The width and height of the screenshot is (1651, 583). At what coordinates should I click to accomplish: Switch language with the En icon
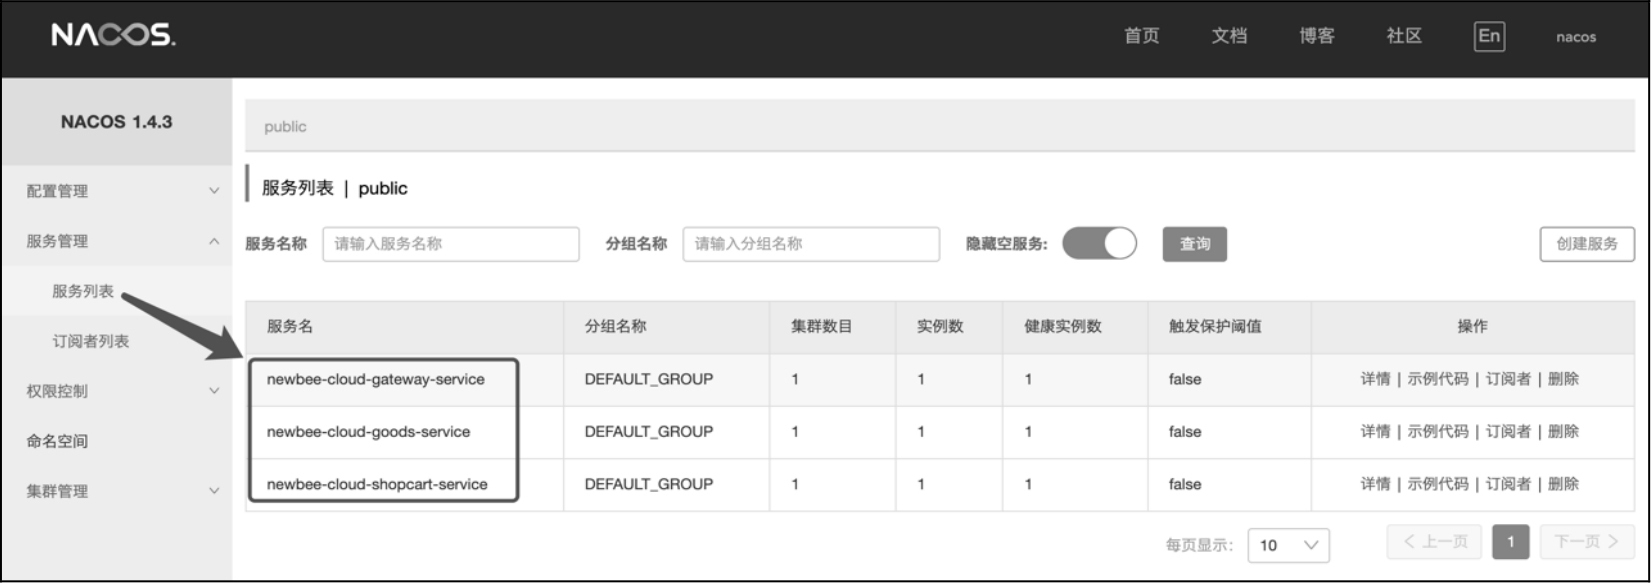[1489, 36]
